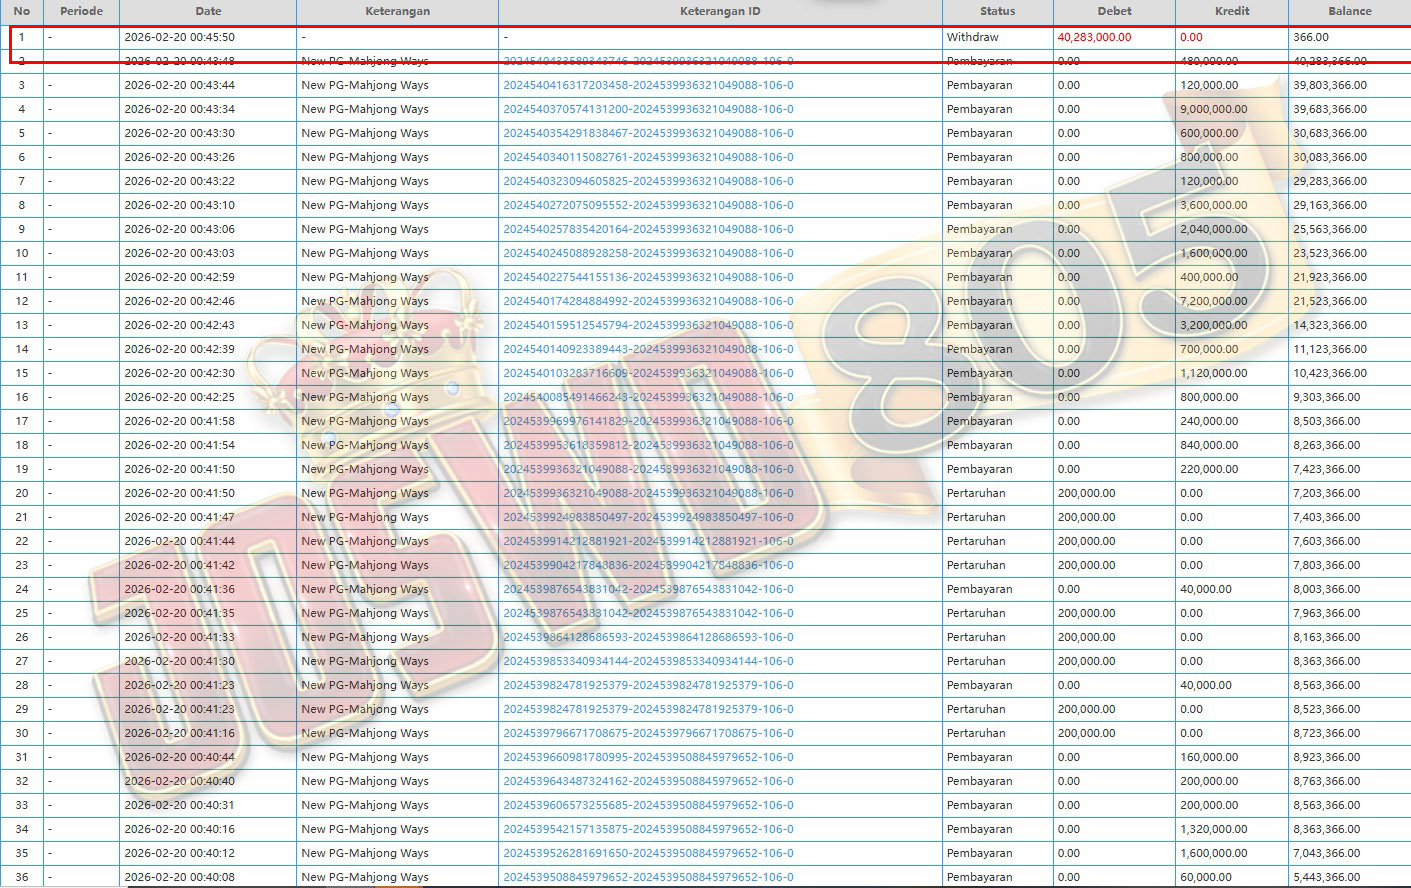Follow the transaction ID link in row 20
This screenshot has width=1411, height=888.
(x=648, y=493)
